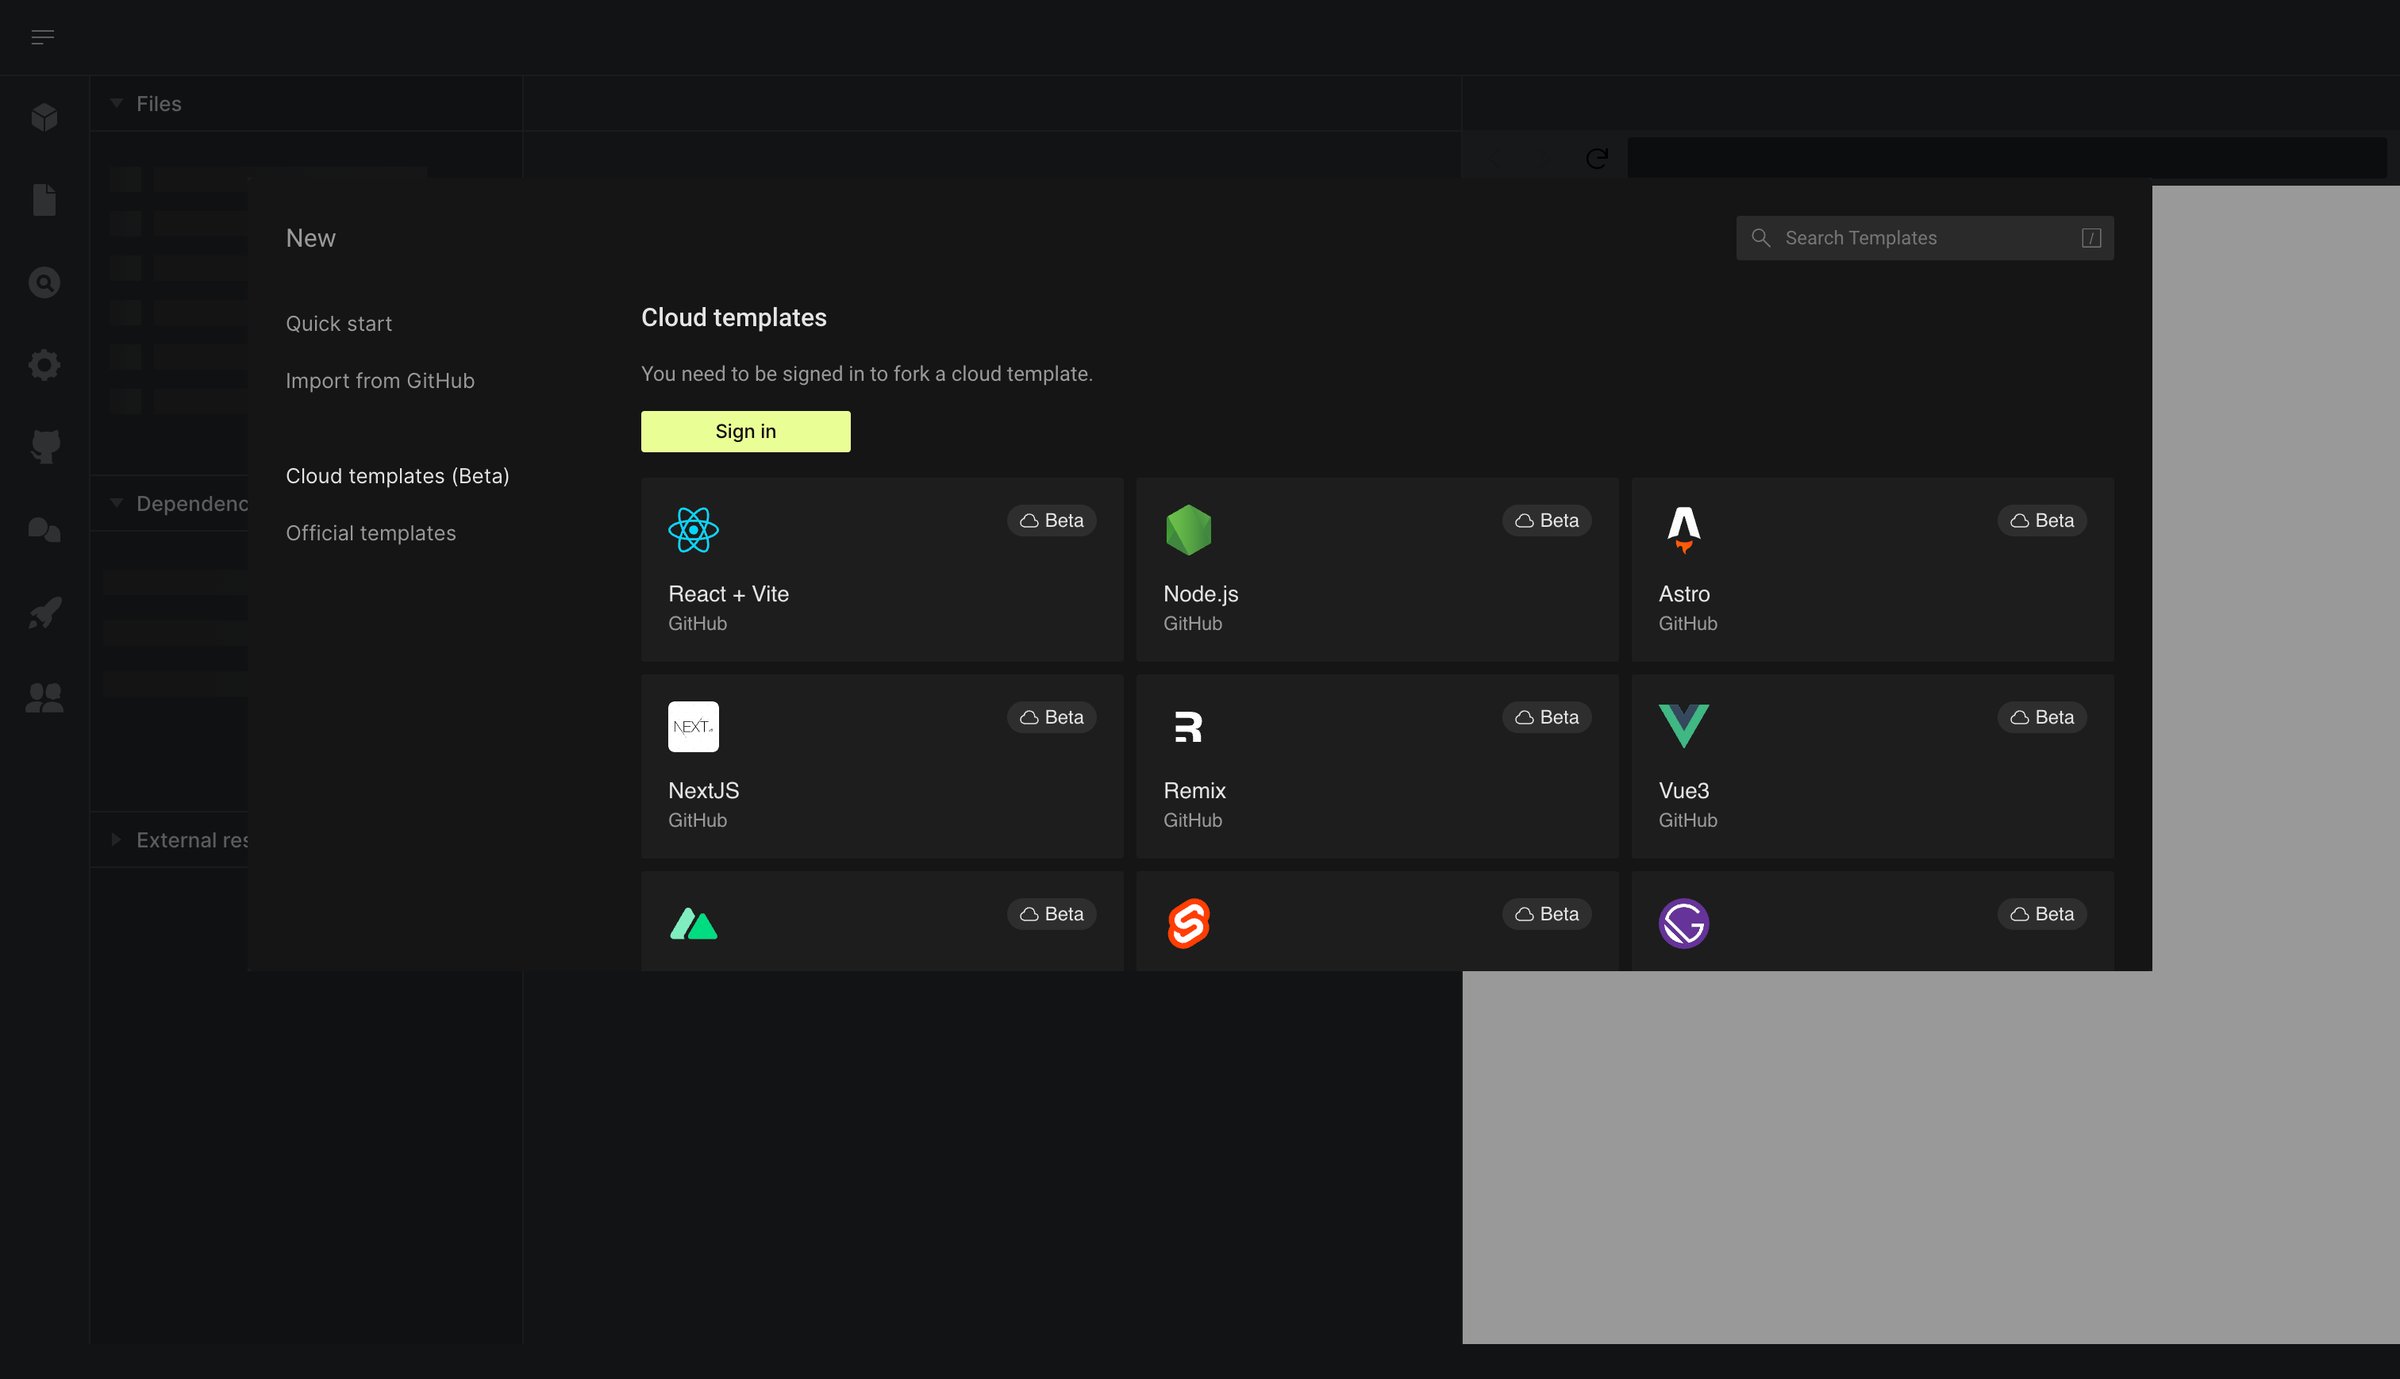
Task: Open the Remix template title
Action: coord(1195,791)
